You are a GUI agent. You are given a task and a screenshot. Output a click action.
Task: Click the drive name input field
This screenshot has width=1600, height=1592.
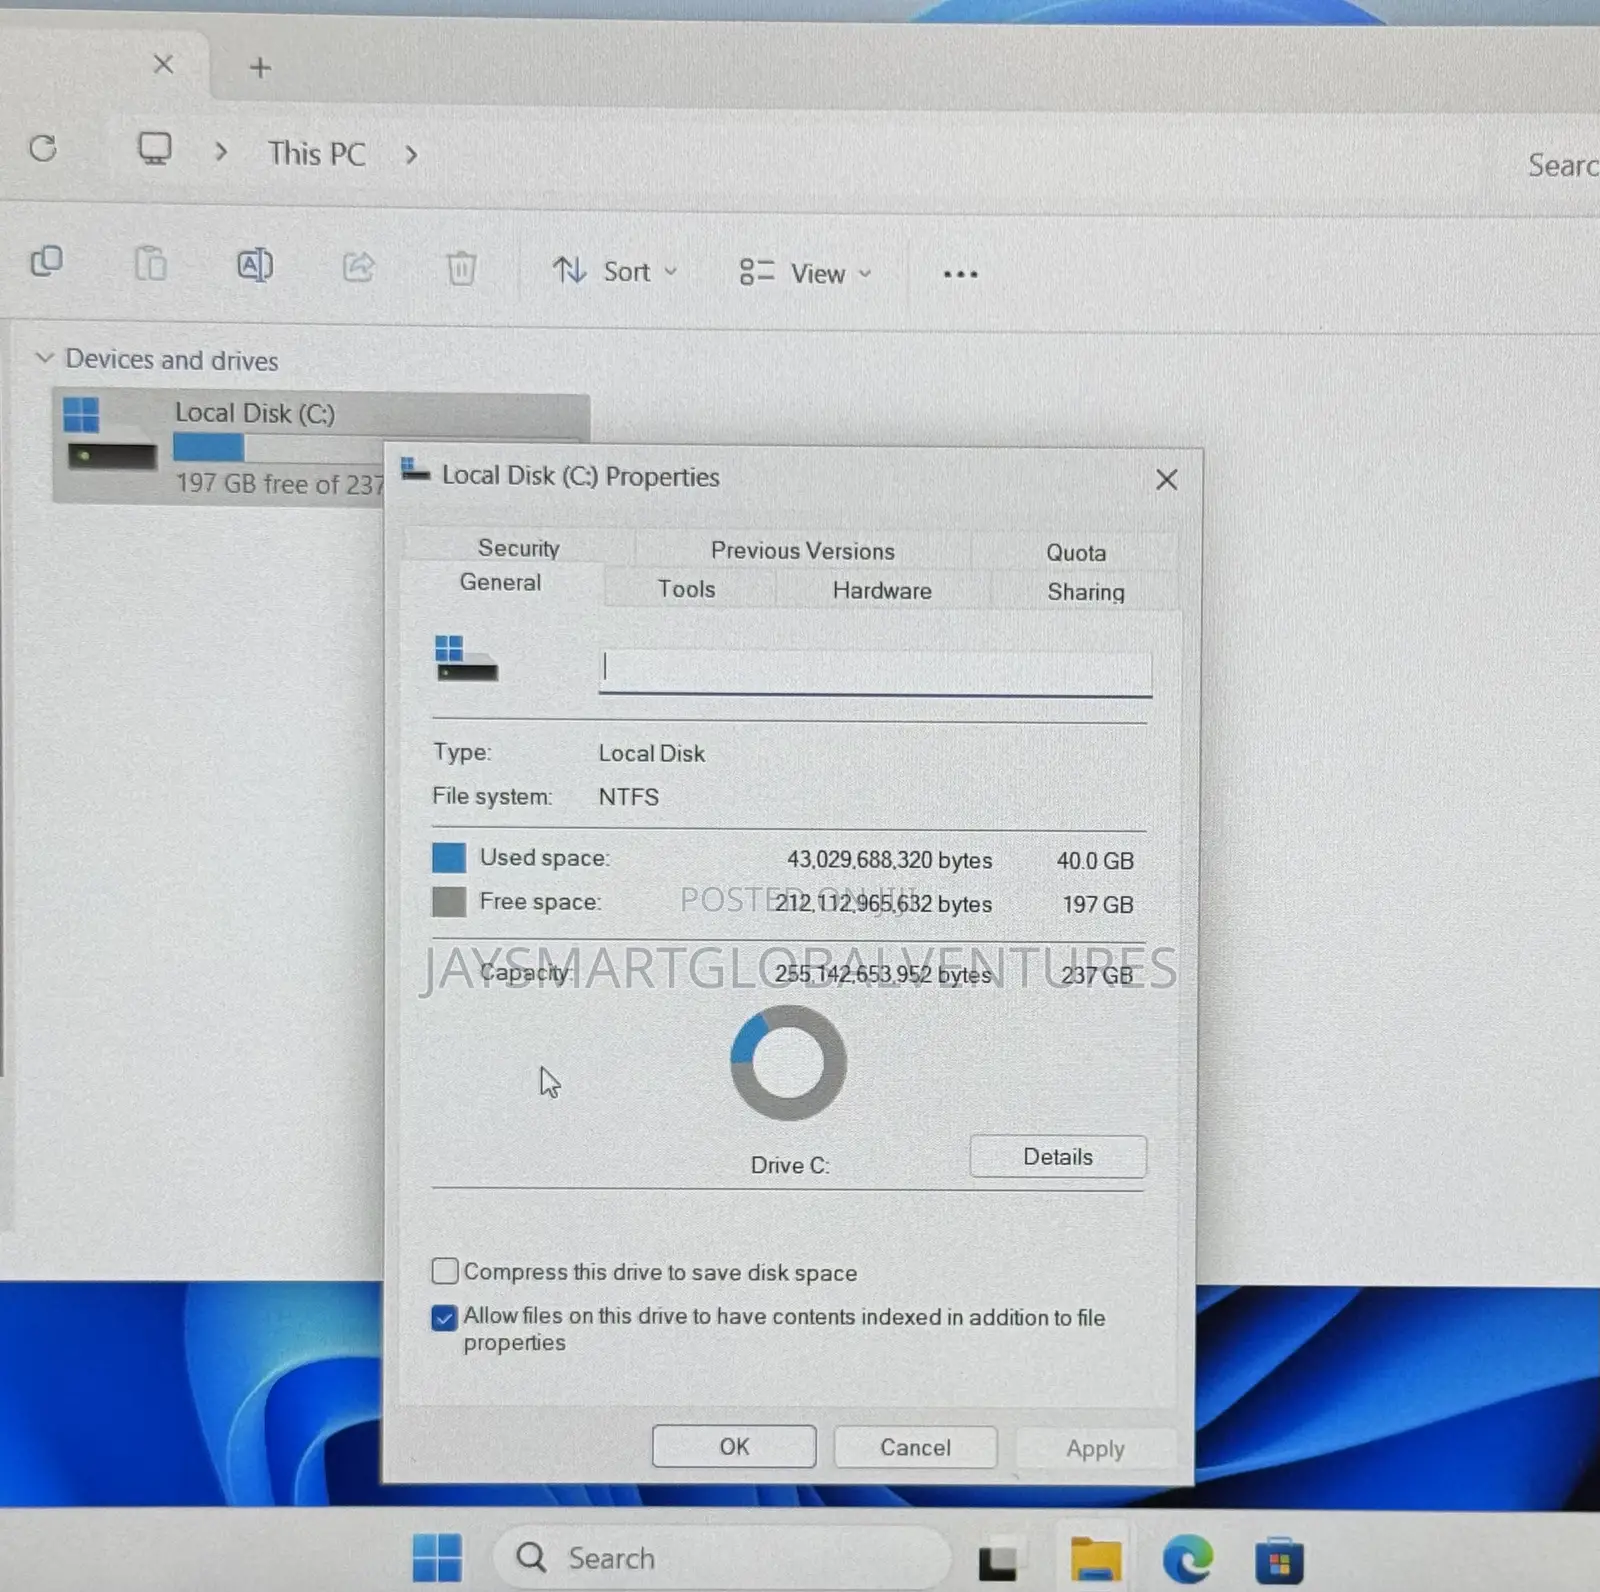(x=875, y=672)
